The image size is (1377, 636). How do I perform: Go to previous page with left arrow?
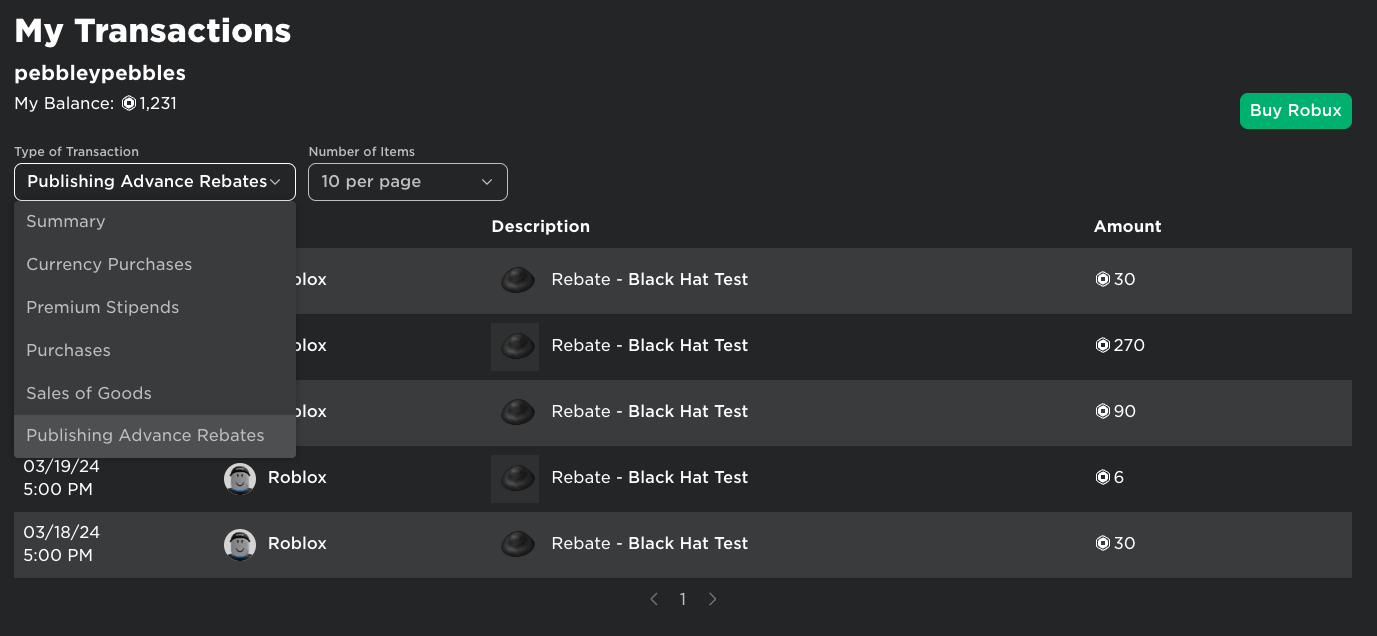tap(654, 599)
